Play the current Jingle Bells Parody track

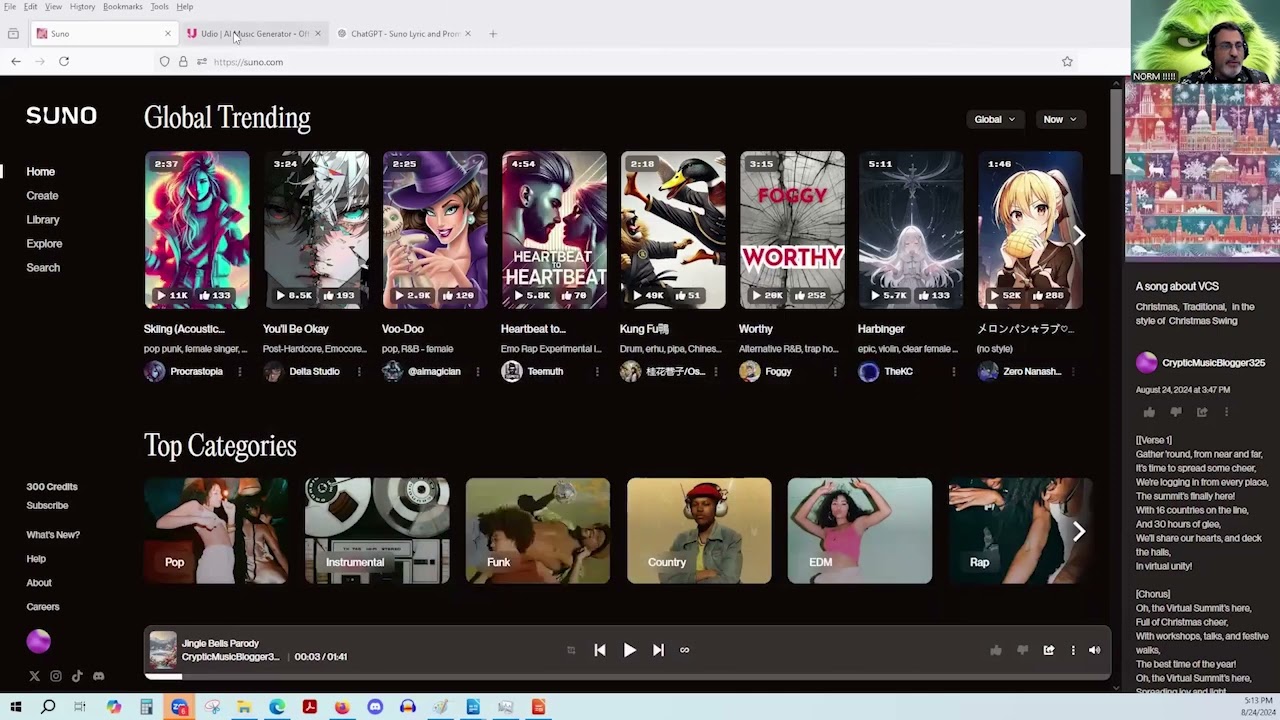pyautogui.click(x=629, y=650)
